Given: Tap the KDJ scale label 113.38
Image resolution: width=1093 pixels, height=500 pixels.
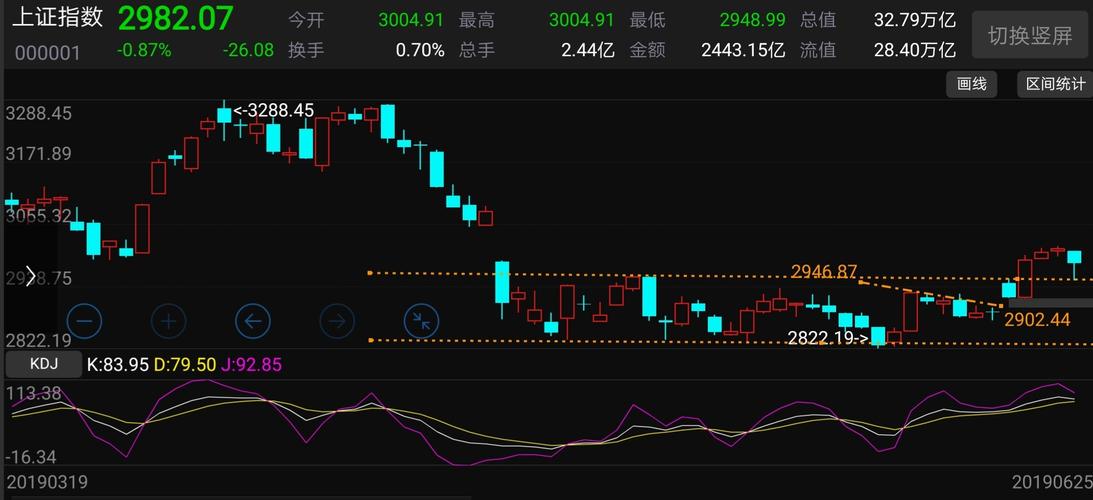Looking at the screenshot, I should pyautogui.click(x=33, y=394).
